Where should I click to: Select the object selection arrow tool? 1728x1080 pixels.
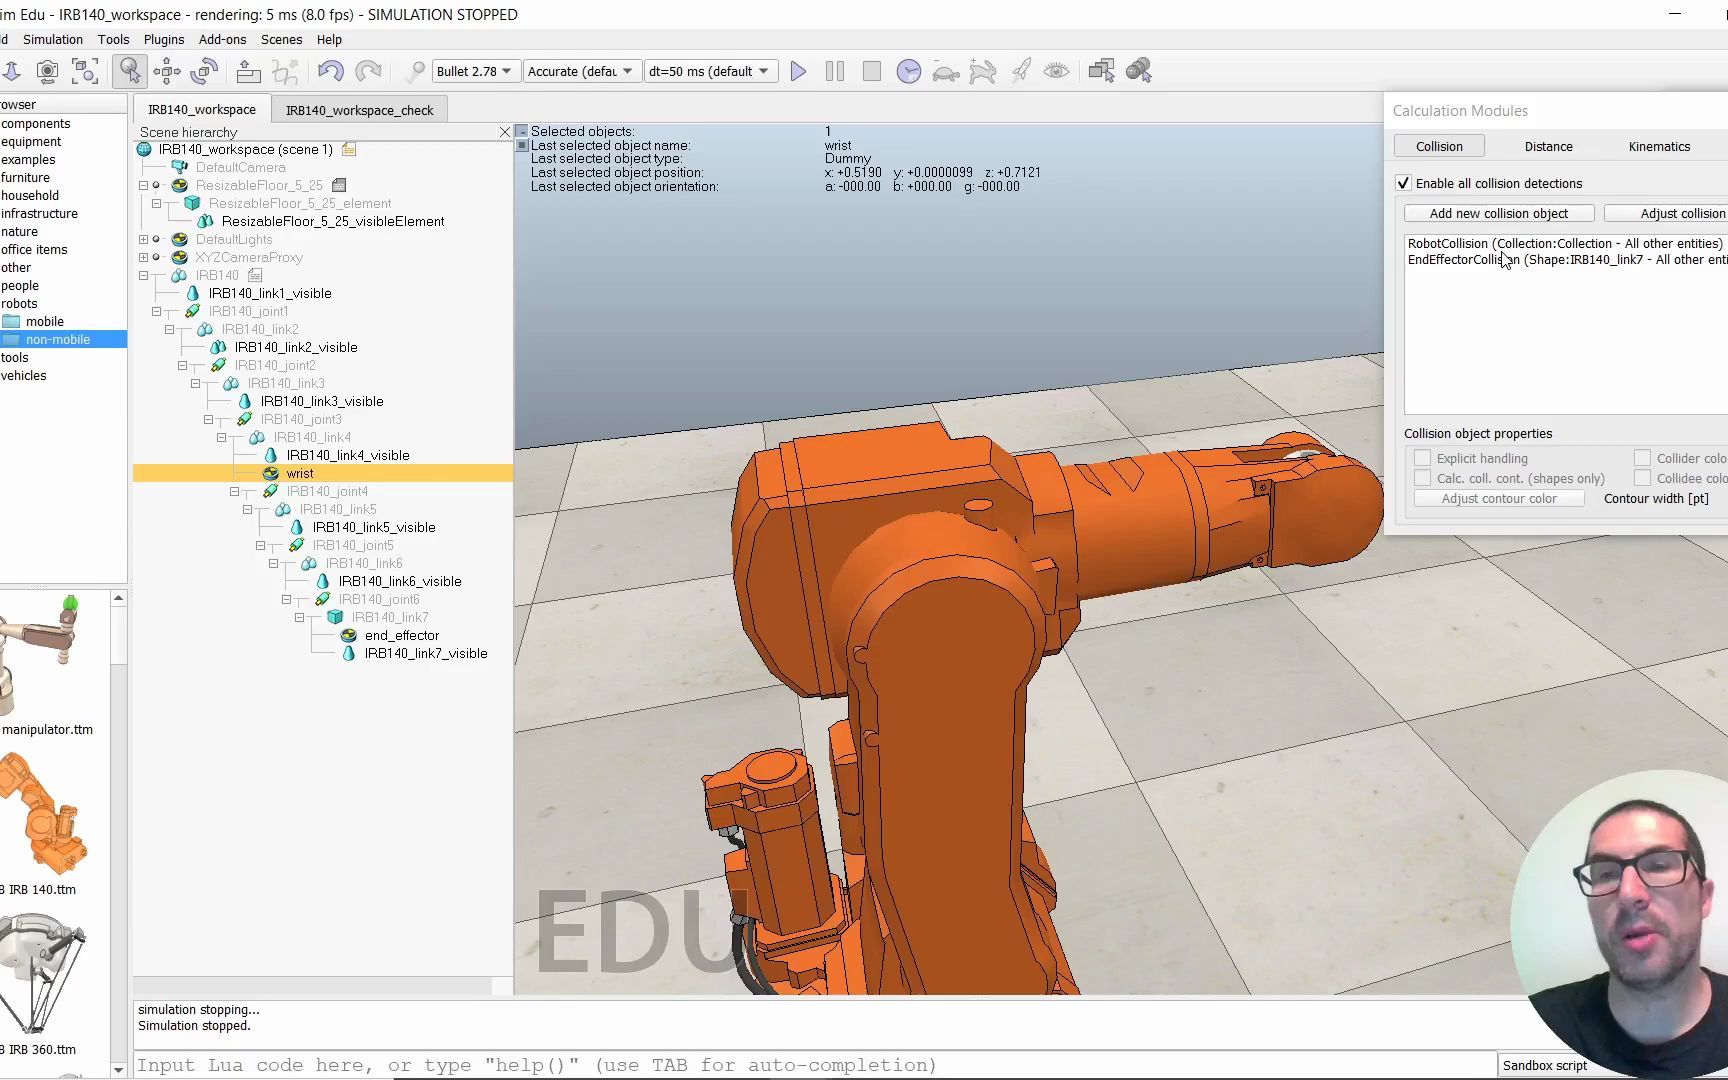(x=130, y=71)
